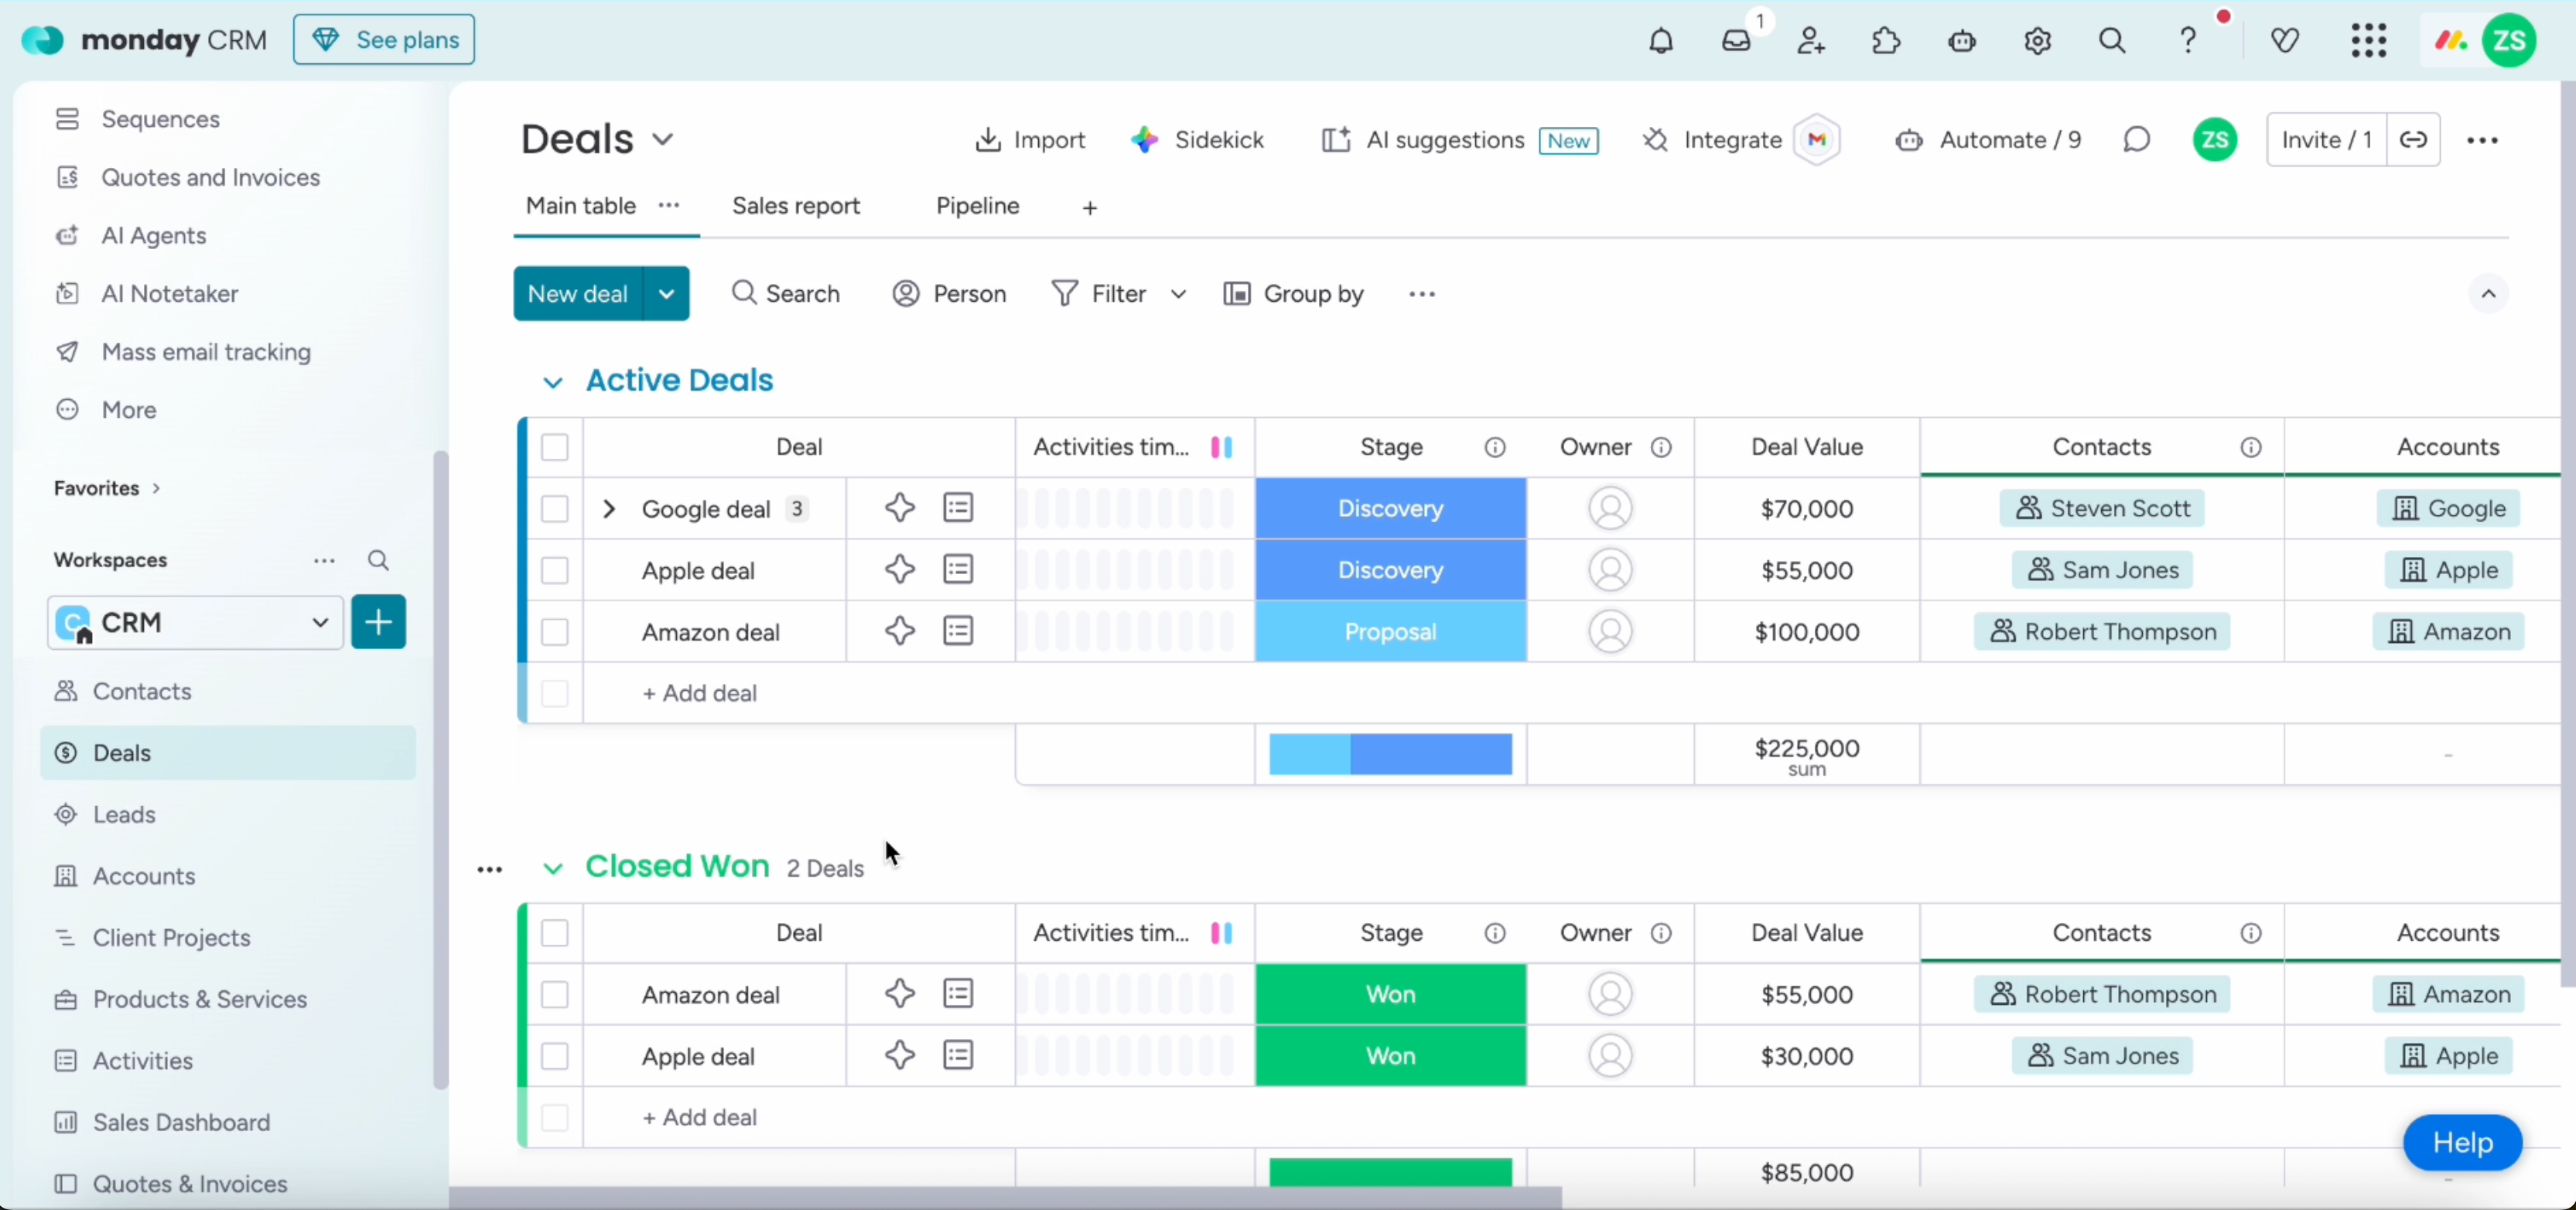Collapse the Active Deals group
This screenshot has width=2576, height=1210.
click(x=552, y=382)
